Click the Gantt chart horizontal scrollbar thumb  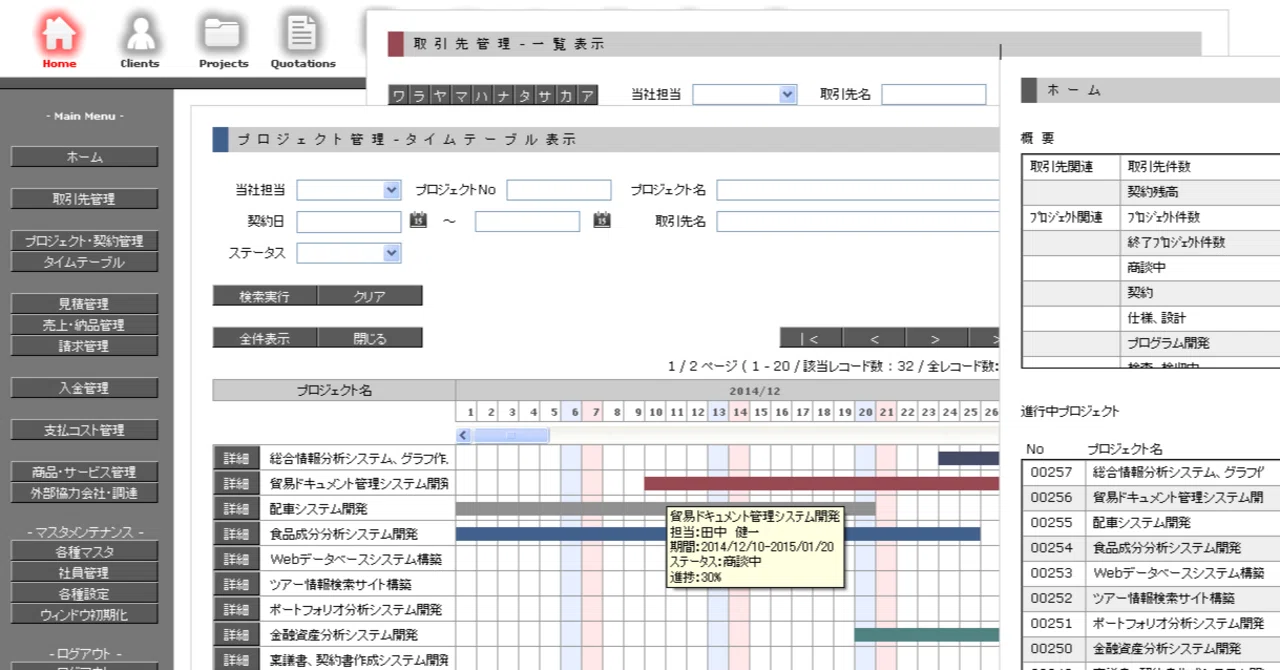coord(511,435)
